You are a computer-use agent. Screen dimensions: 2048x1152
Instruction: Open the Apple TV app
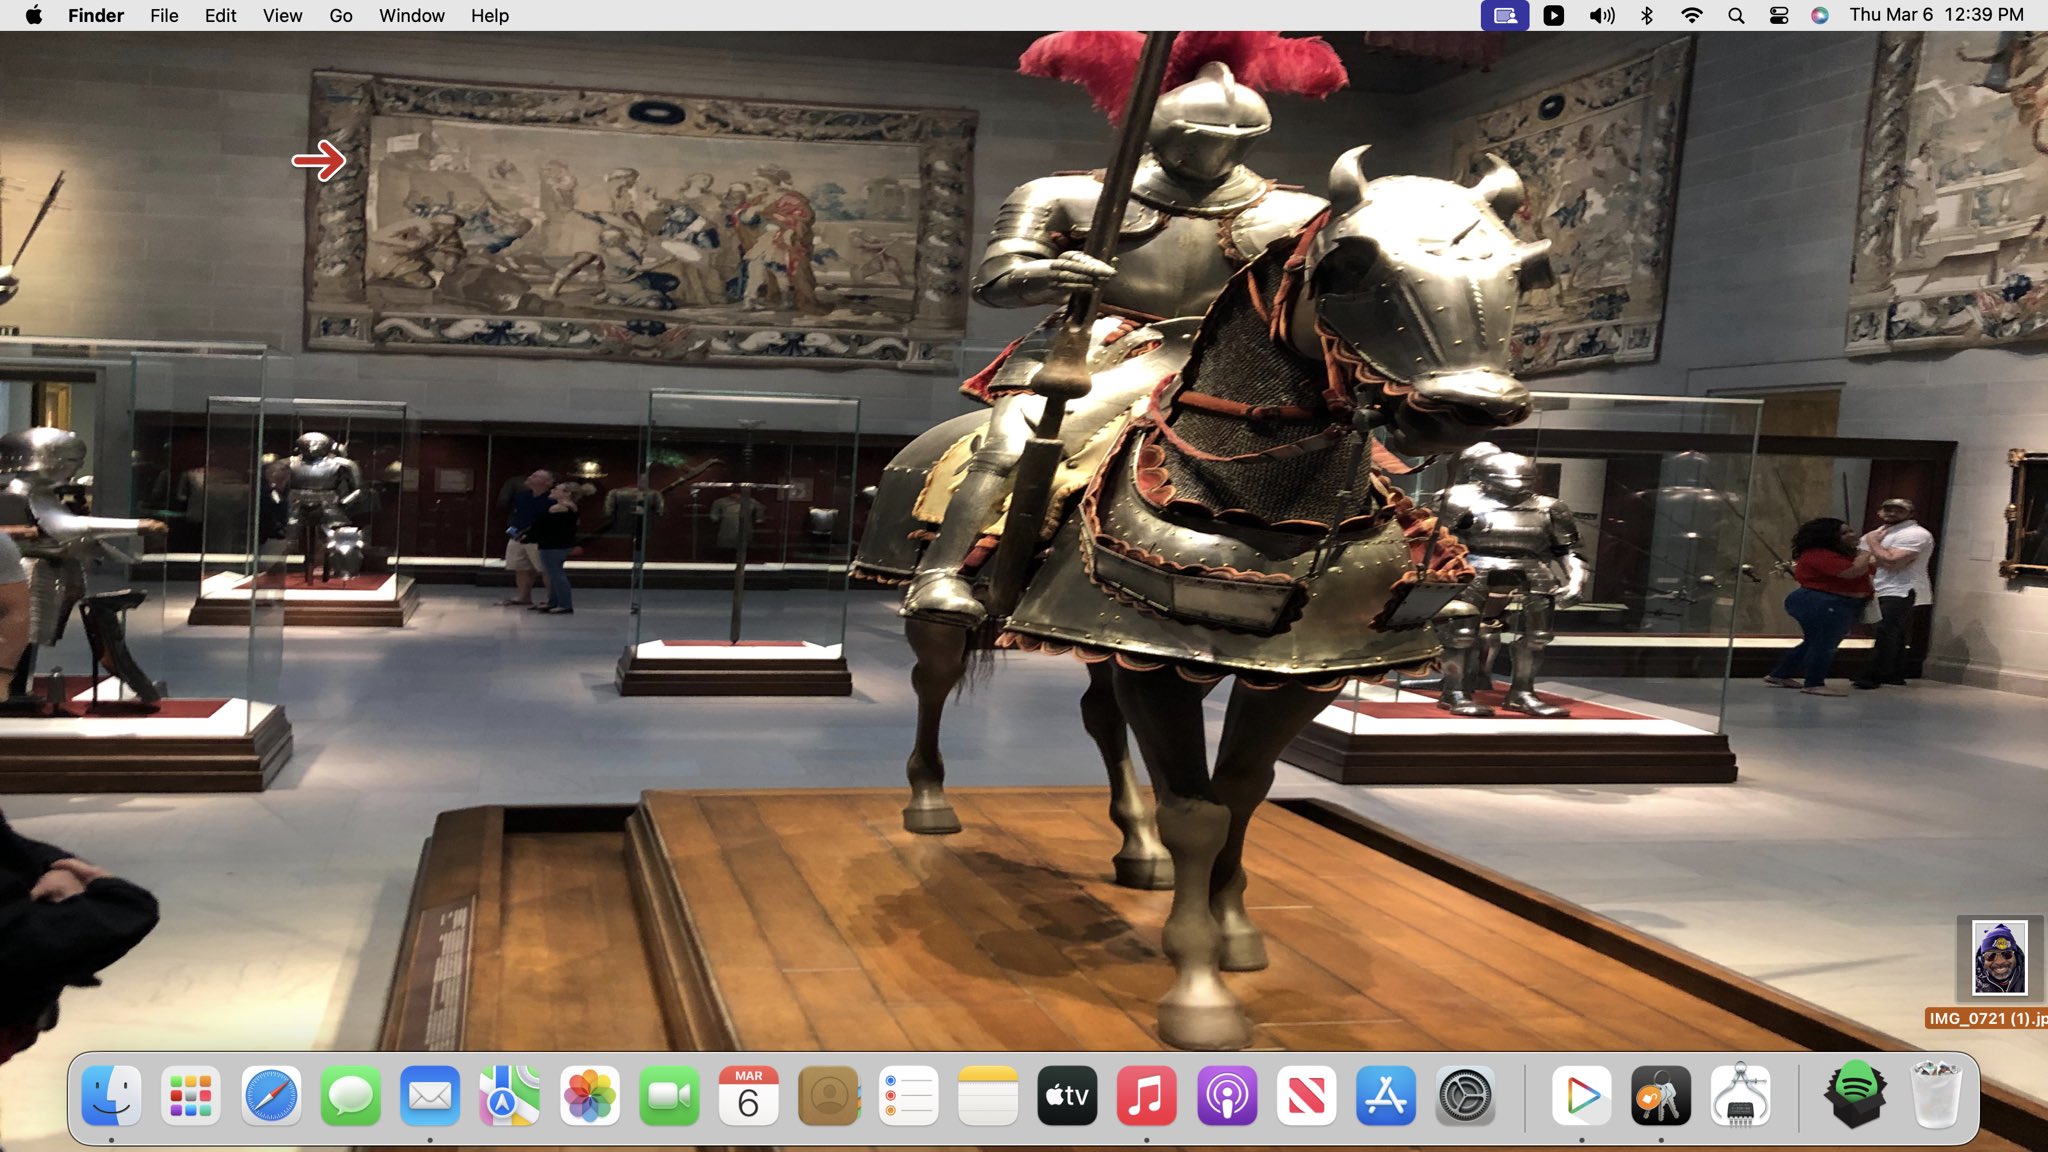1067,1097
